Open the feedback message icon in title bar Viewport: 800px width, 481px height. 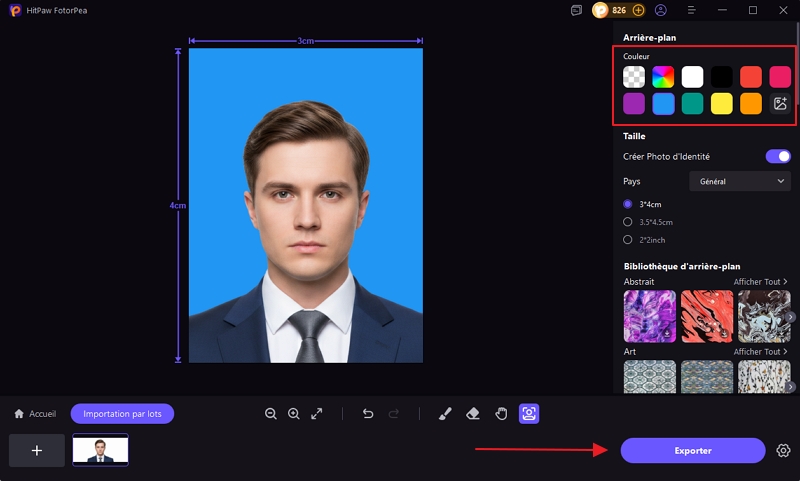coord(576,10)
